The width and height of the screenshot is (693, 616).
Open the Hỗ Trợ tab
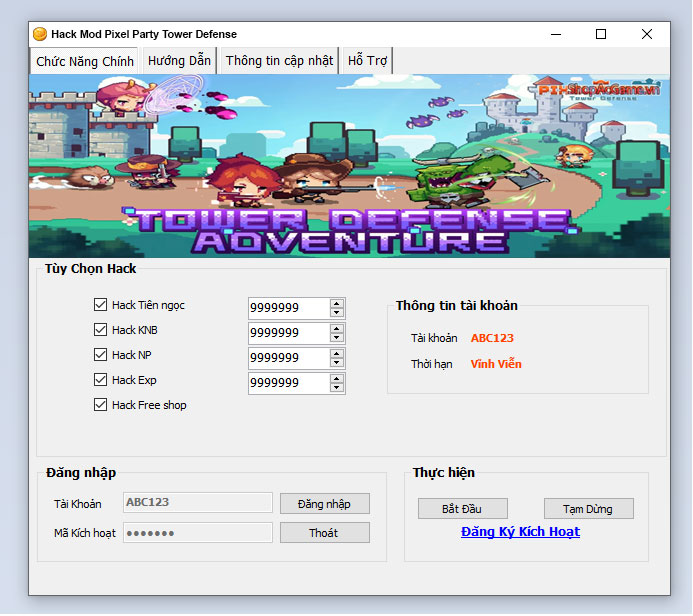point(367,61)
